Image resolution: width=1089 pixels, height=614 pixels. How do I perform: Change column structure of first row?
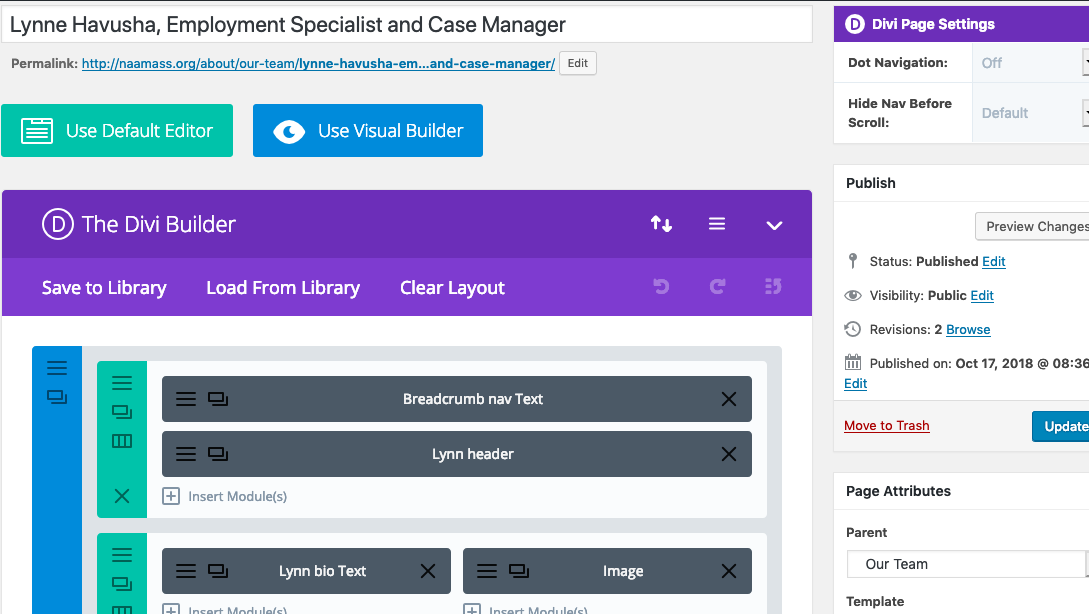point(122,441)
